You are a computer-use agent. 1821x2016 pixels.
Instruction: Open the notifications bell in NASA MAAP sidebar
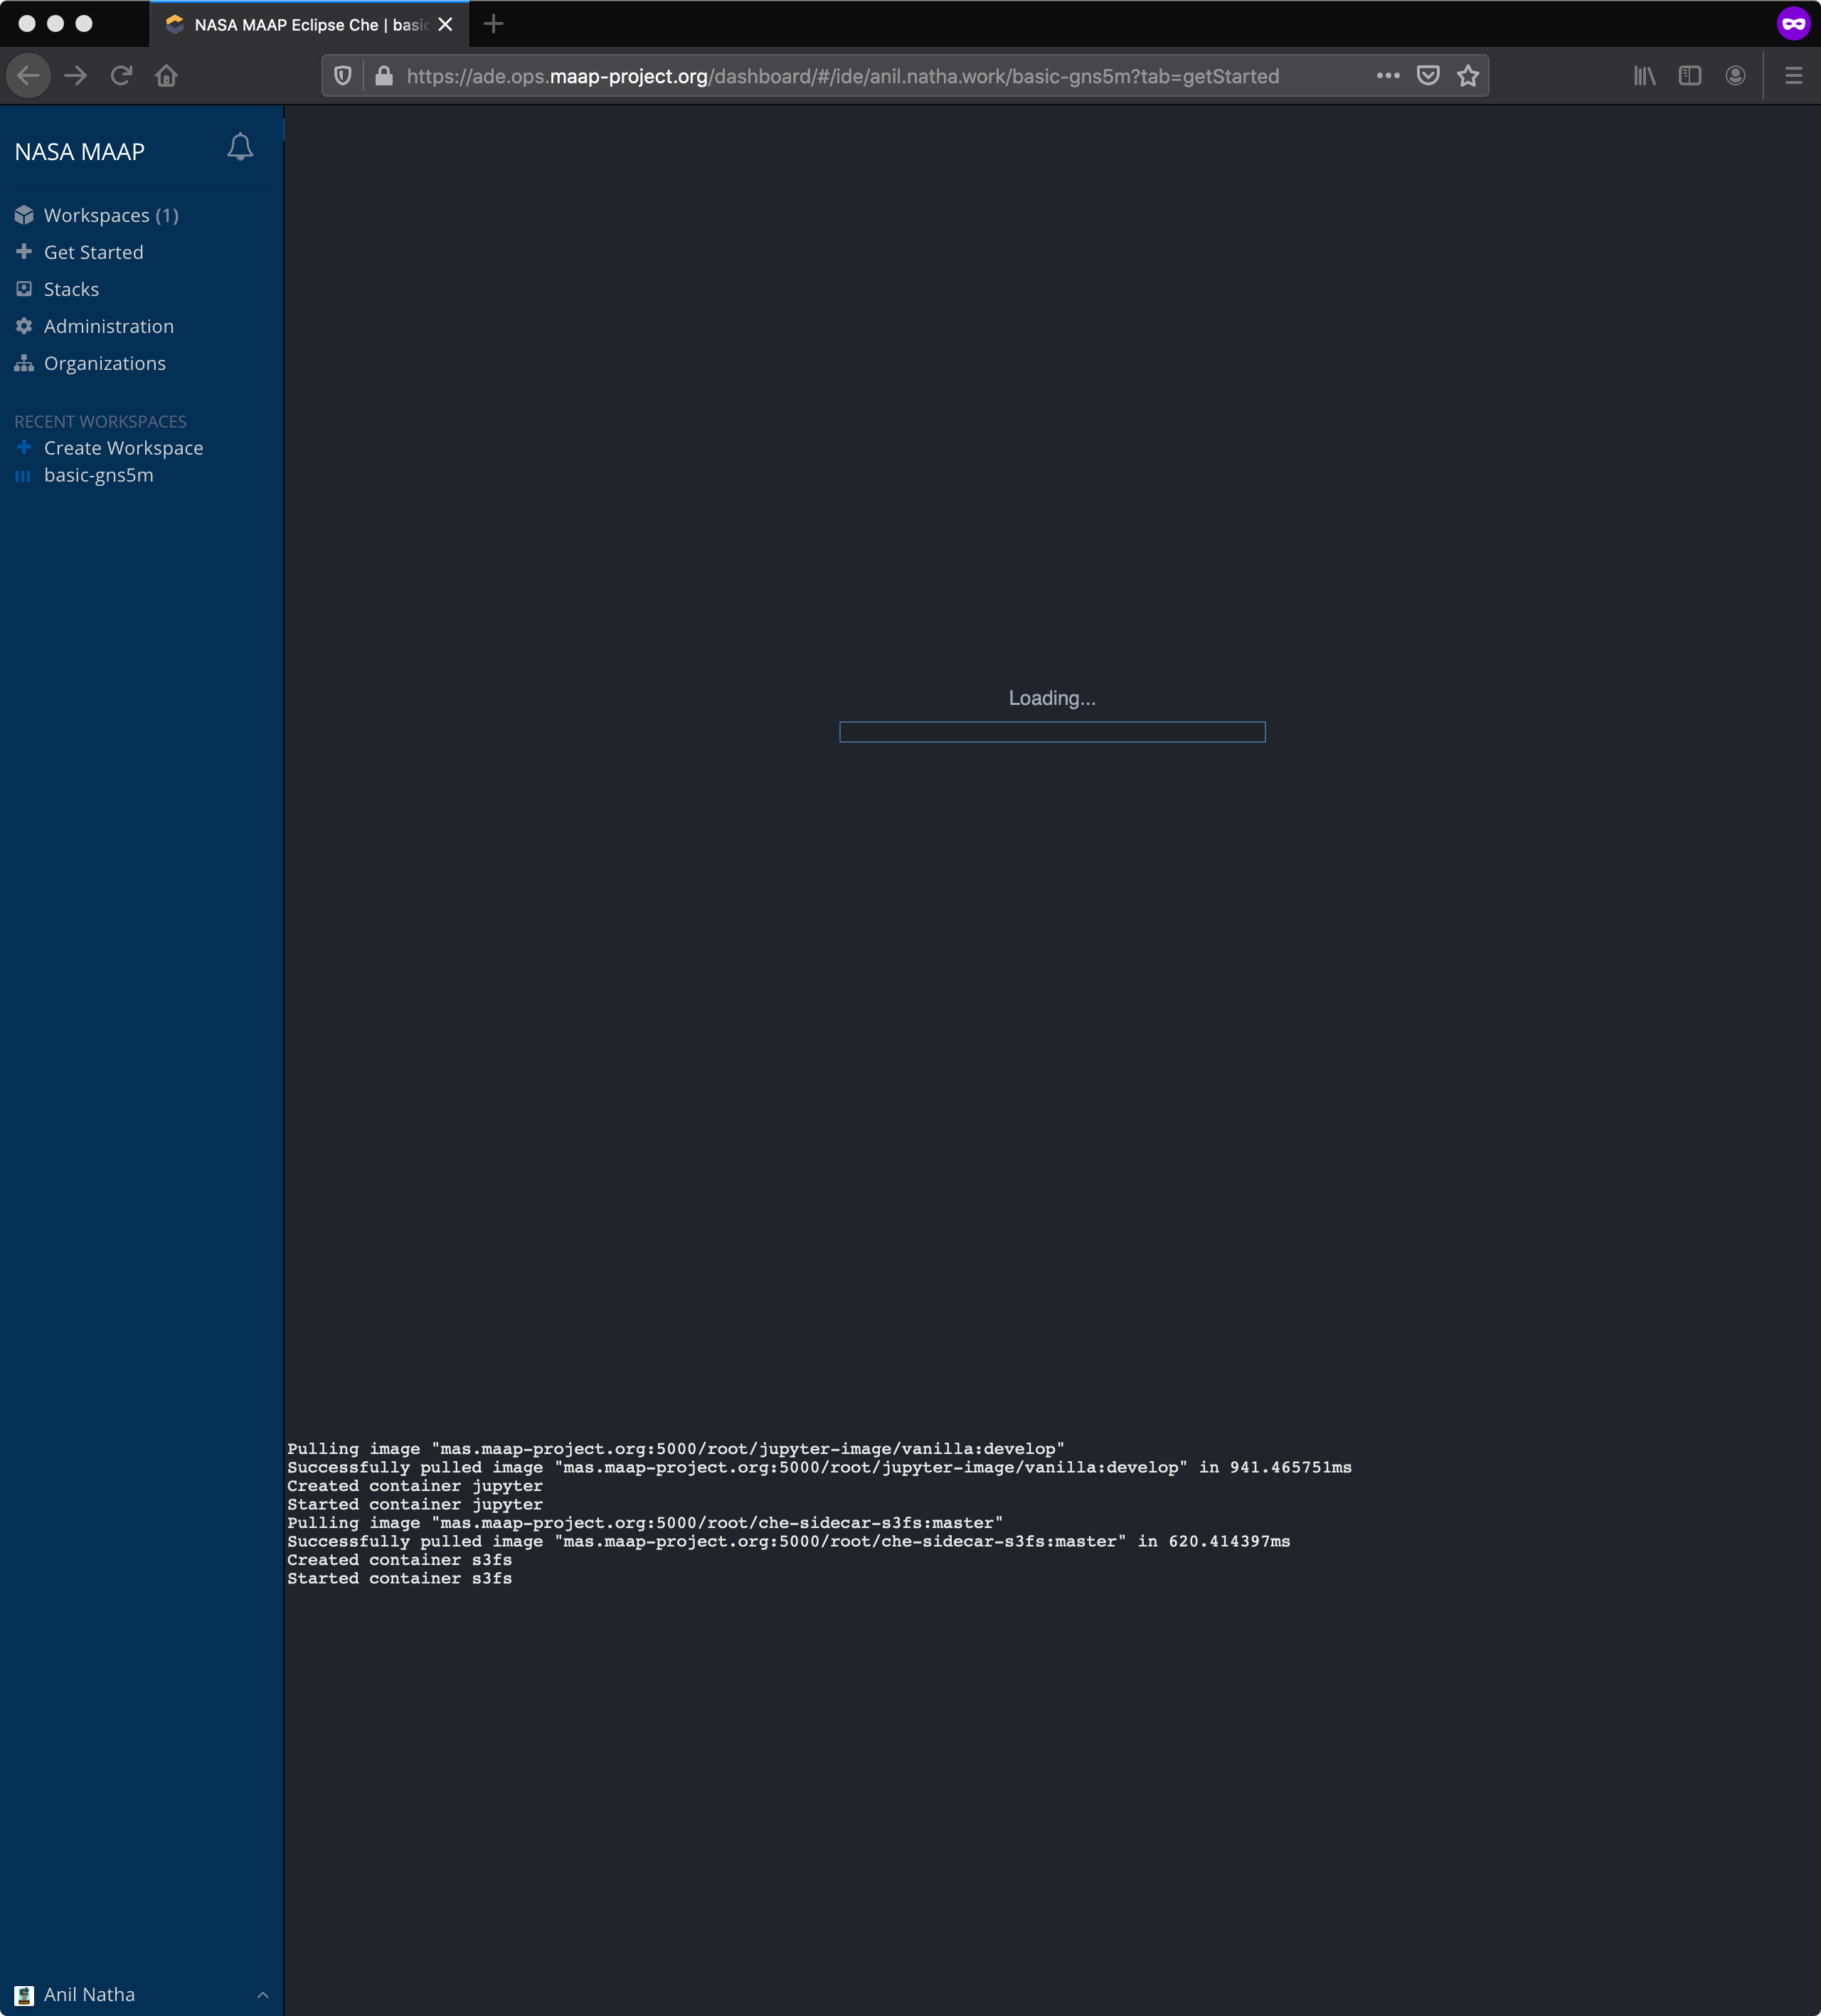(x=240, y=146)
